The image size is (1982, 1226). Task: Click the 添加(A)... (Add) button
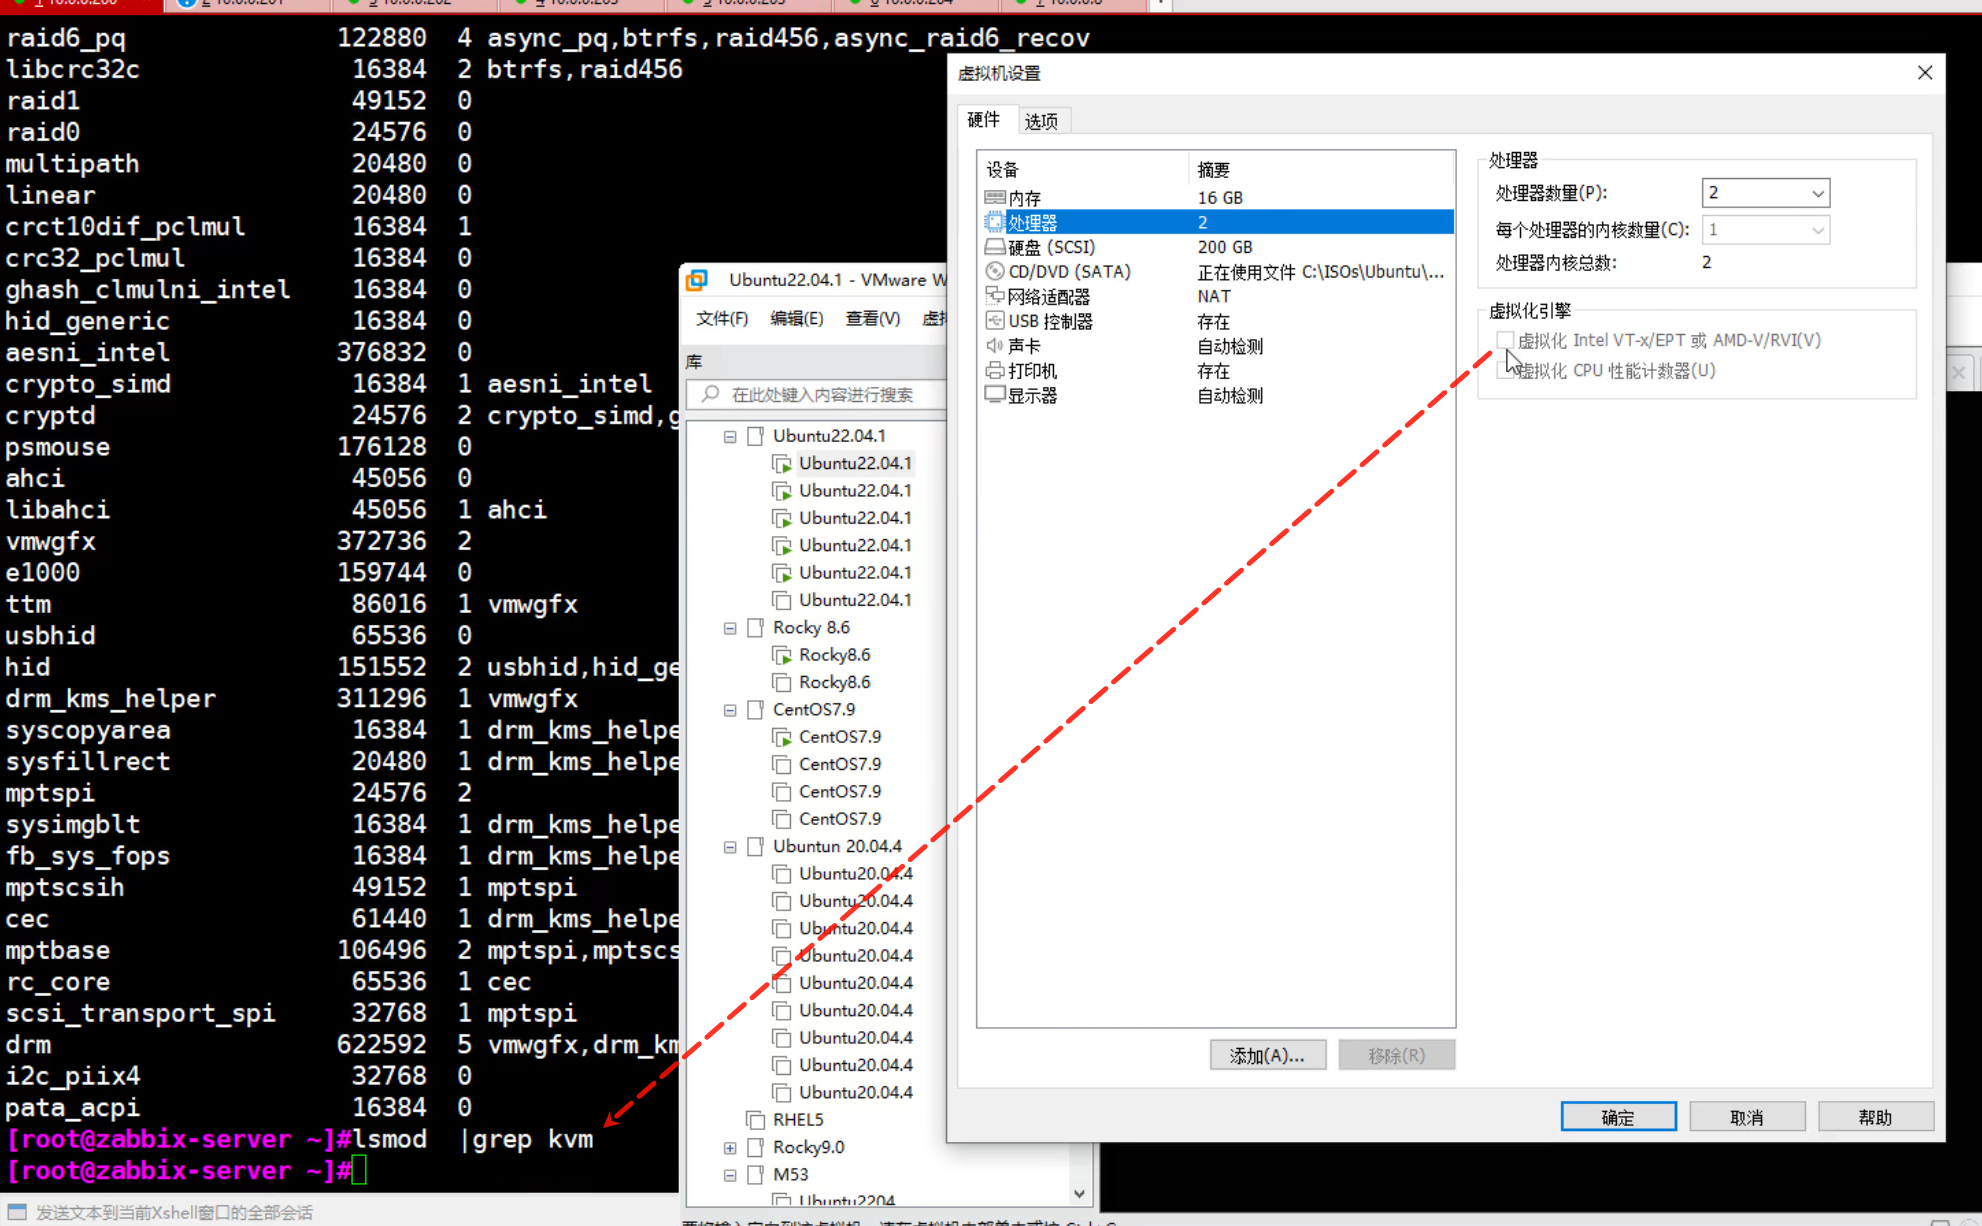point(1267,1056)
